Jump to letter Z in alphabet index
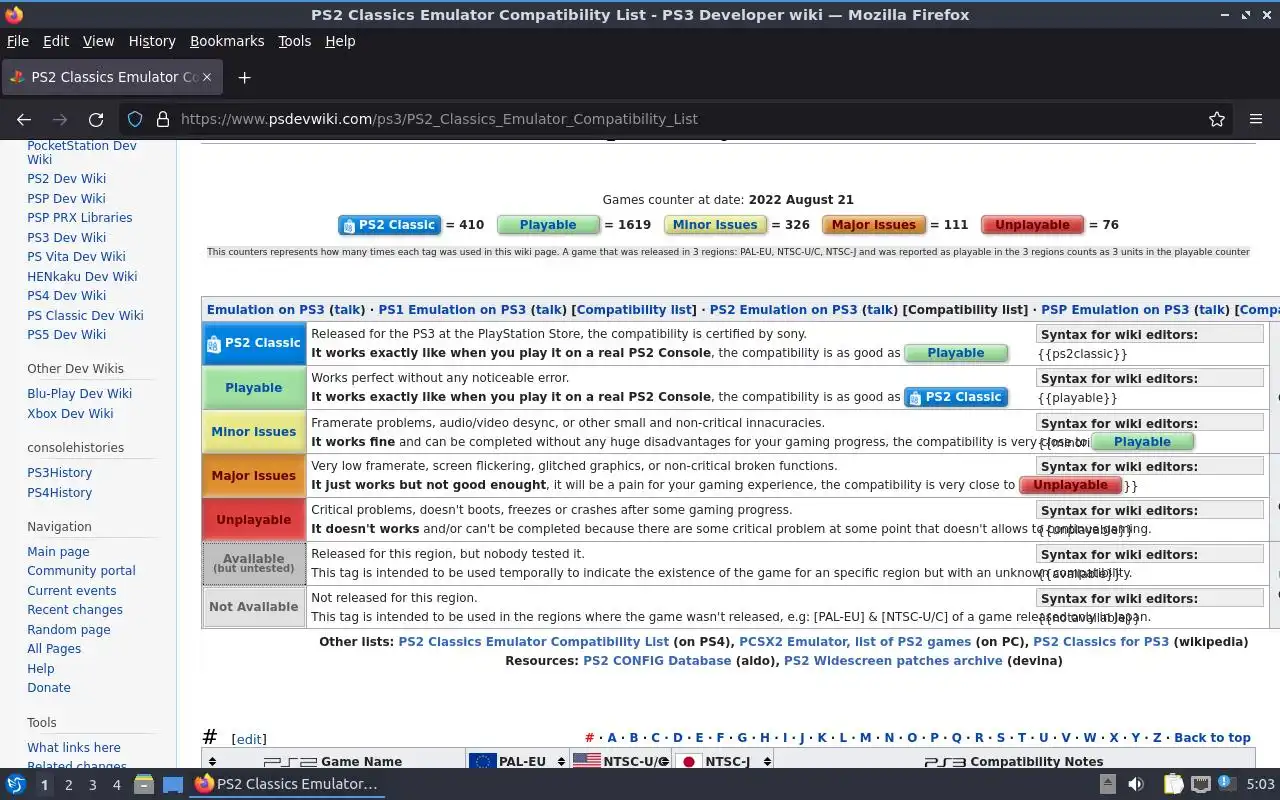The width and height of the screenshot is (1280, 800). [x=1157, y=738]
